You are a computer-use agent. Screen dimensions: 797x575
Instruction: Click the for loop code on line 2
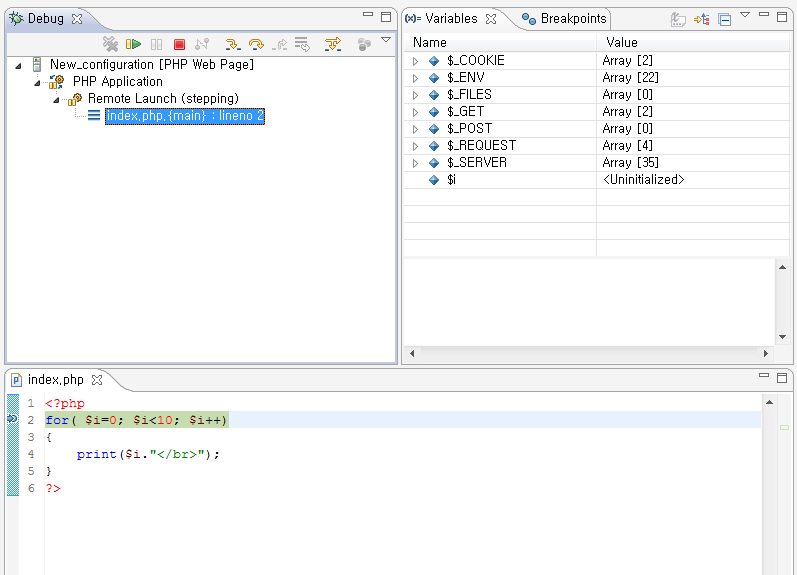pos(136,420)
